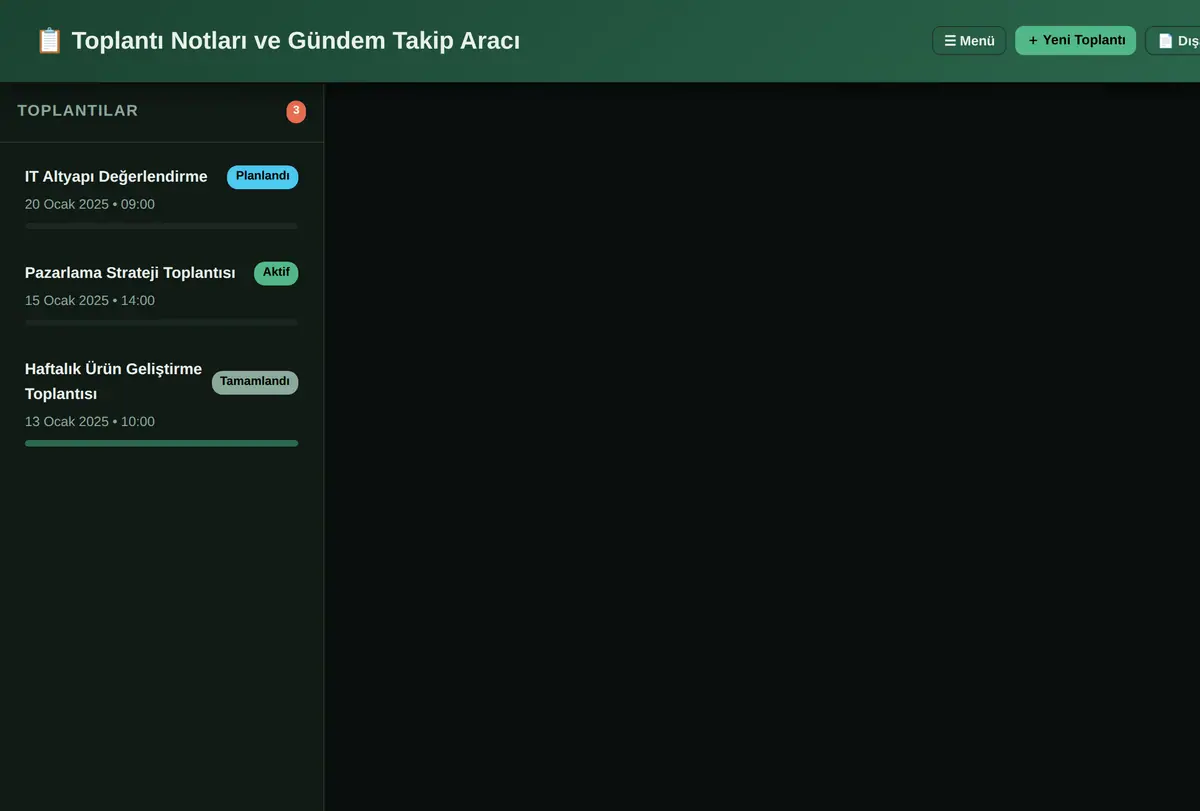
Task: Click the Planlandı status badge
Action: click(262, 177)
